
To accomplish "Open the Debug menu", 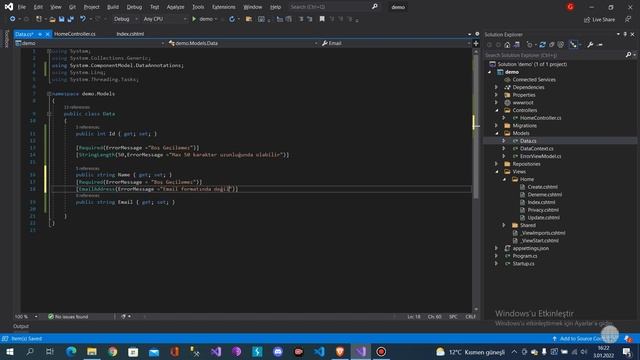I will point(134,7).
